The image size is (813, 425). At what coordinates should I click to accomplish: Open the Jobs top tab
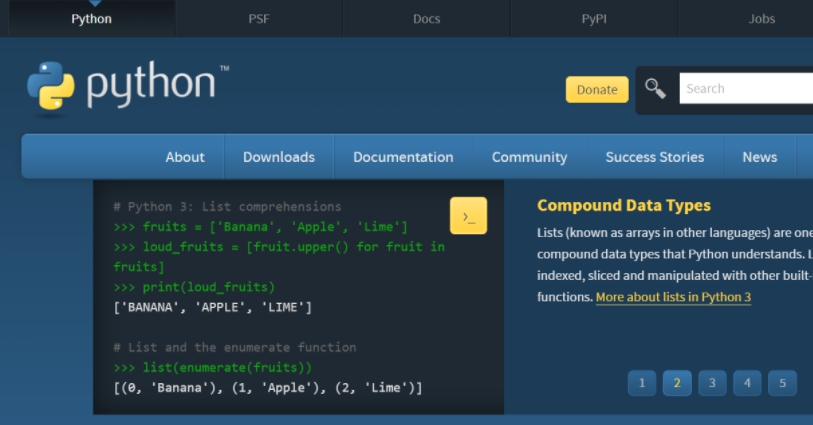click(x=762, y=19)
